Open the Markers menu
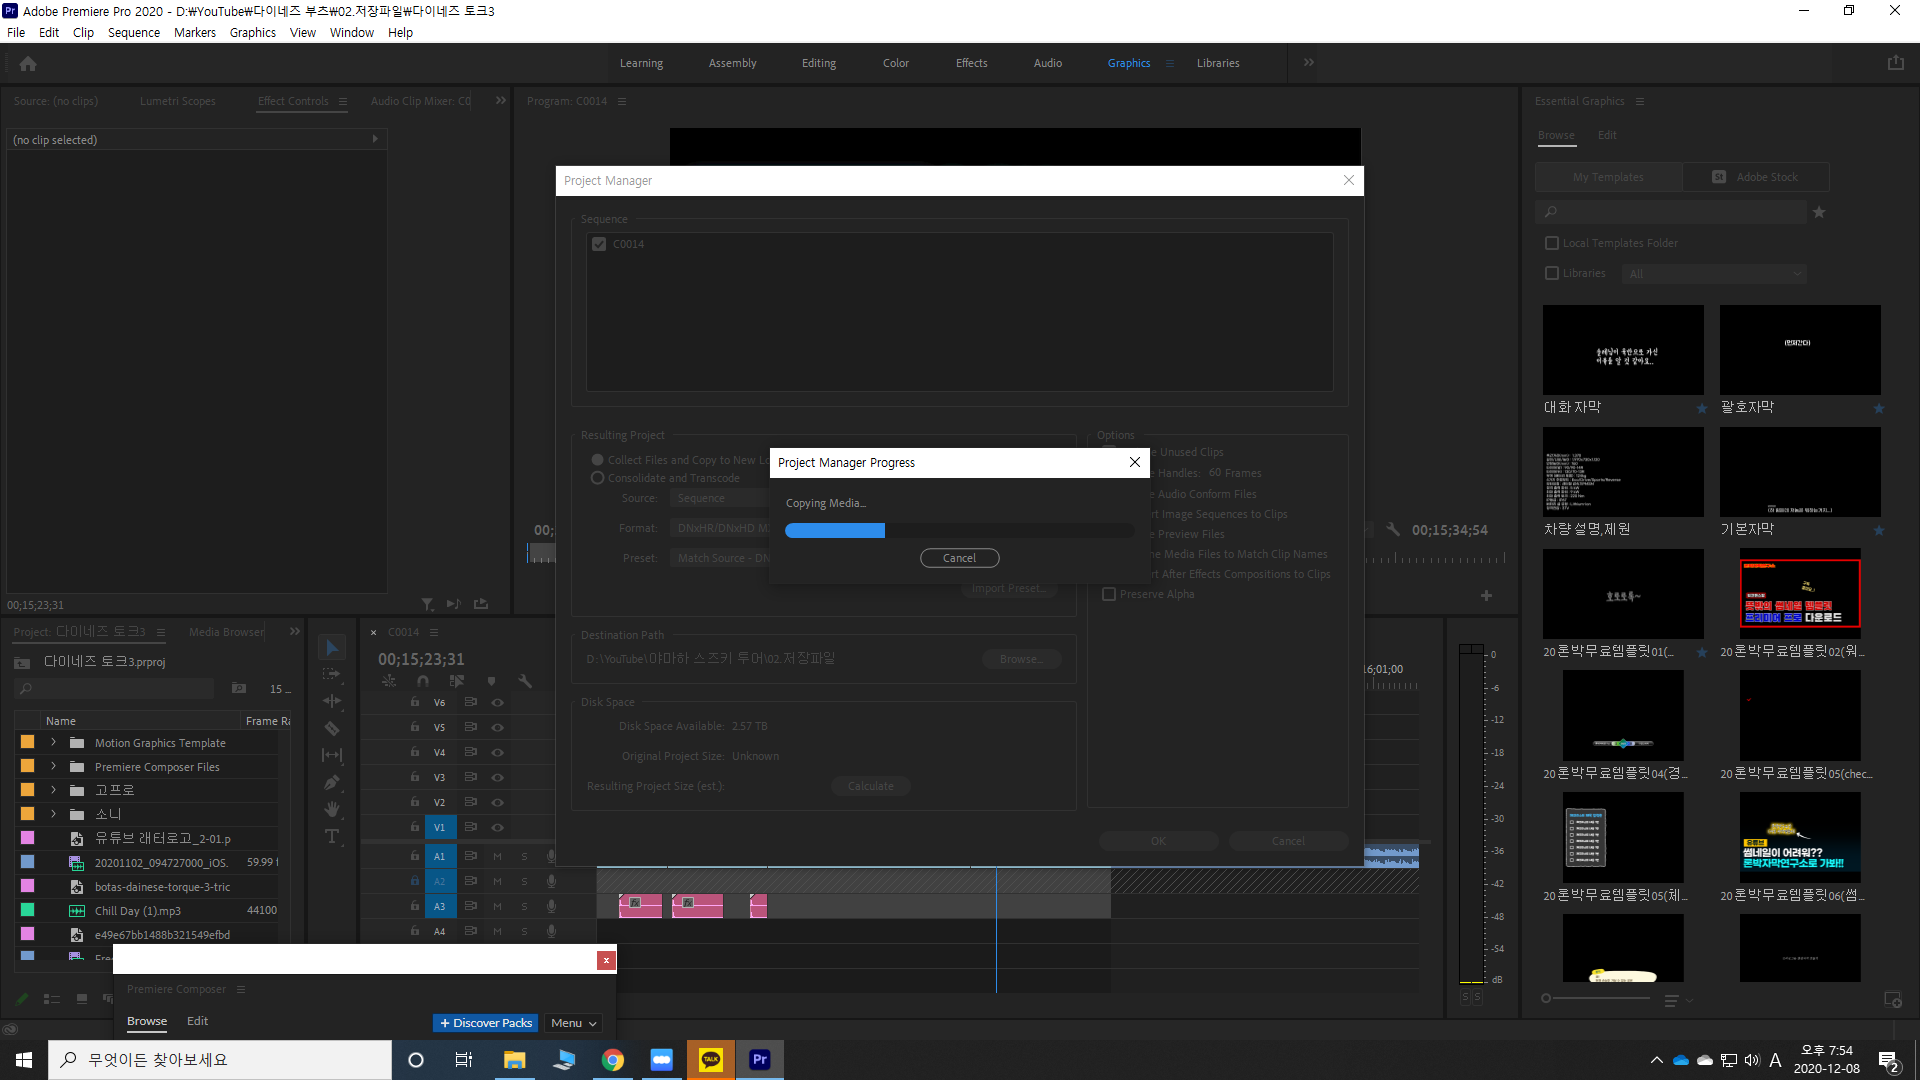The width and height of the screenshot is (1920, 1080). click(x=194, y=32)
